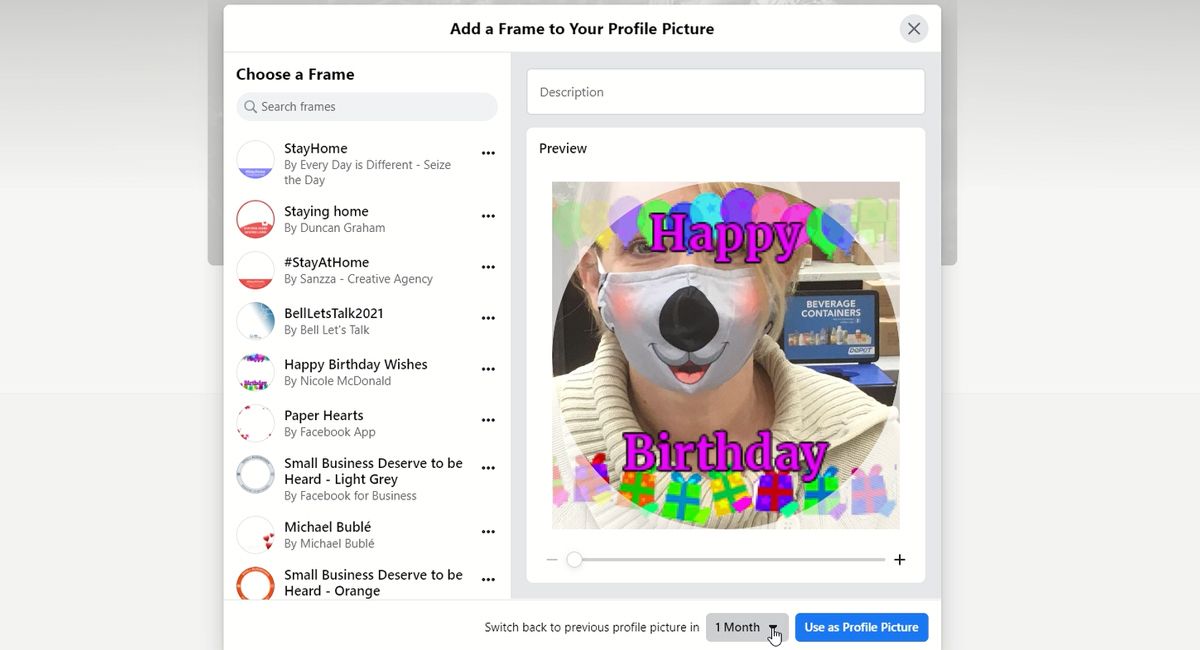Click 'Small Business Deserve to be Heard - Light Grey'
The height and width of the screenshot is (650, 1200).
point(373,471)
